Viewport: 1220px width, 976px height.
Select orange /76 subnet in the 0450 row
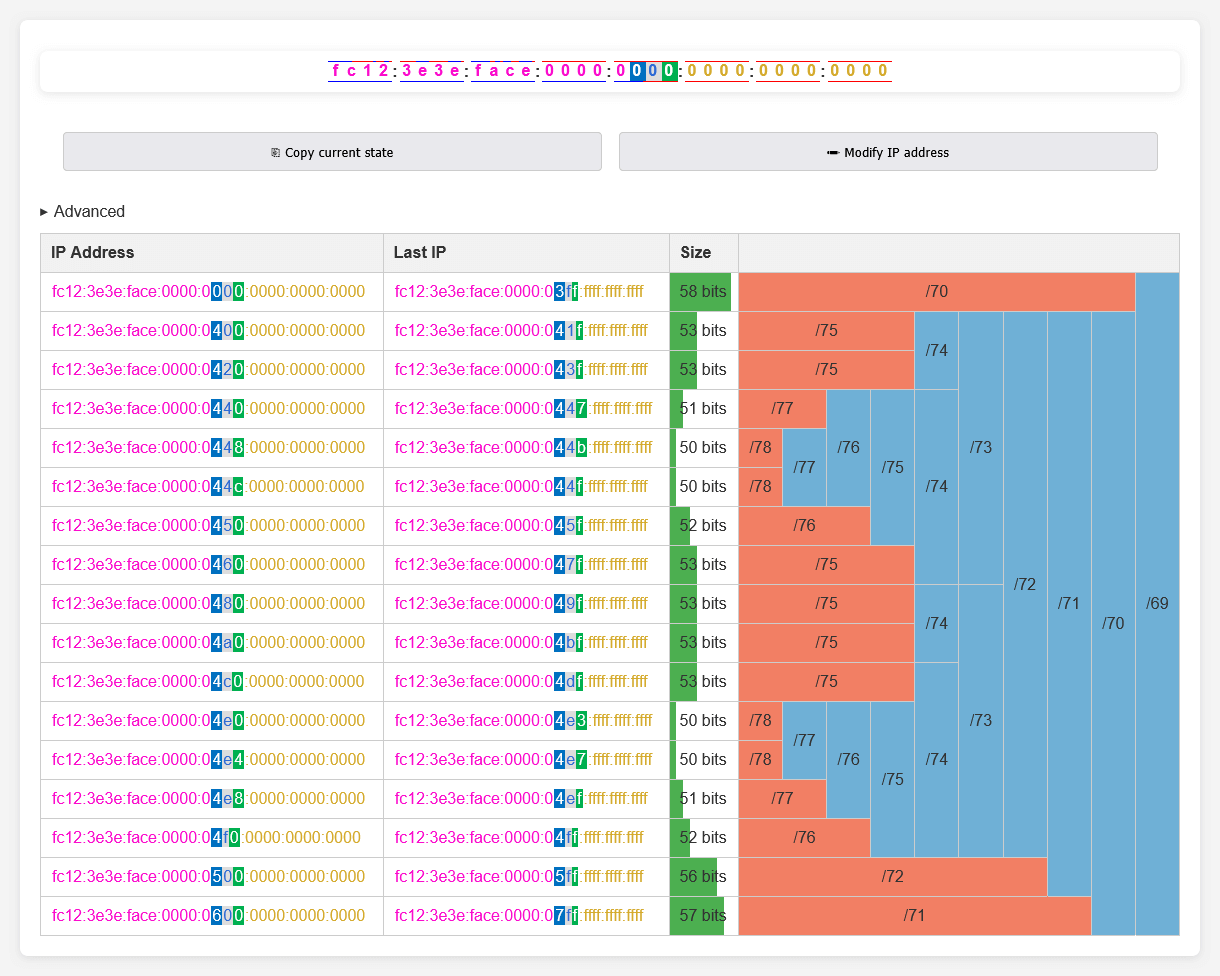coord(804,525)
